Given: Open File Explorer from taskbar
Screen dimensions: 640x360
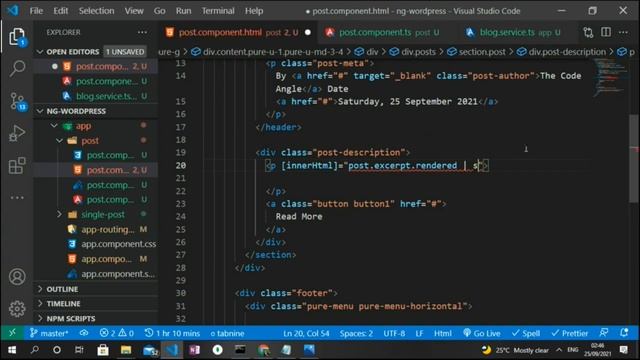Looking at the screenshot, I should 126,350.
